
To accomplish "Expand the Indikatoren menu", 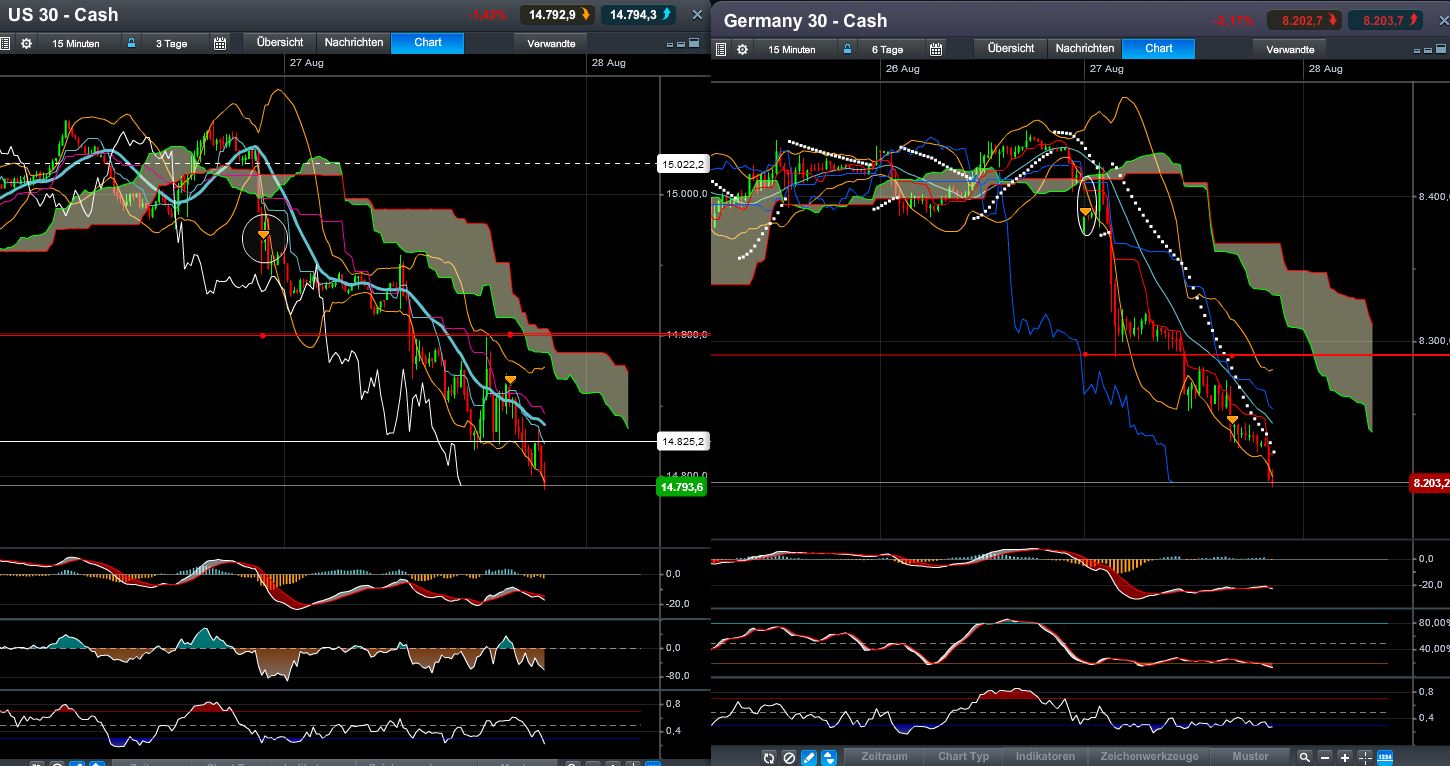I will 1045,757.
